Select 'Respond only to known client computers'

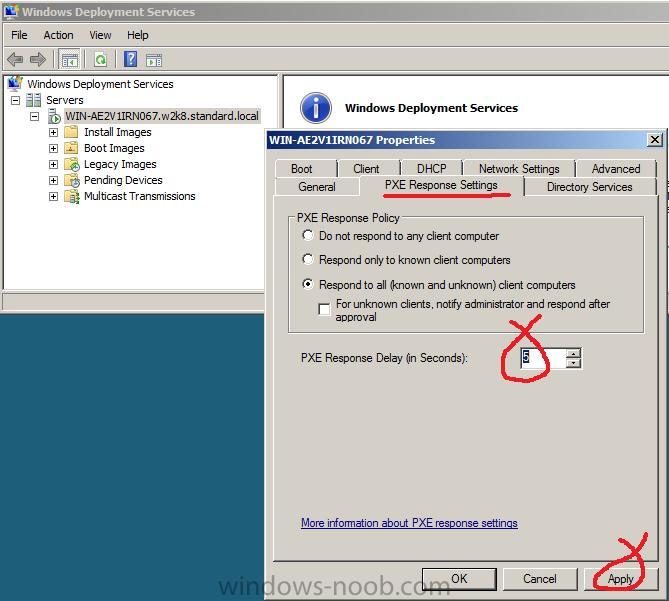[x=308, y=259]
